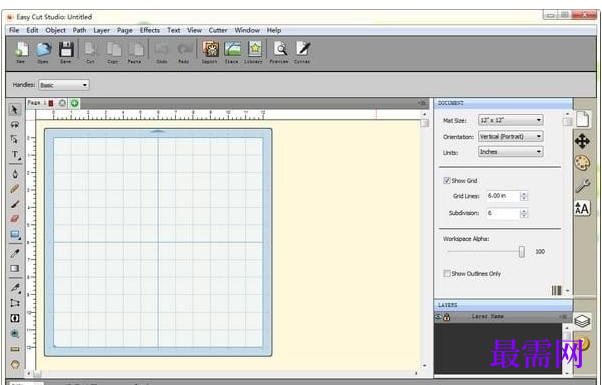Open the Object menu

(55, 30)
